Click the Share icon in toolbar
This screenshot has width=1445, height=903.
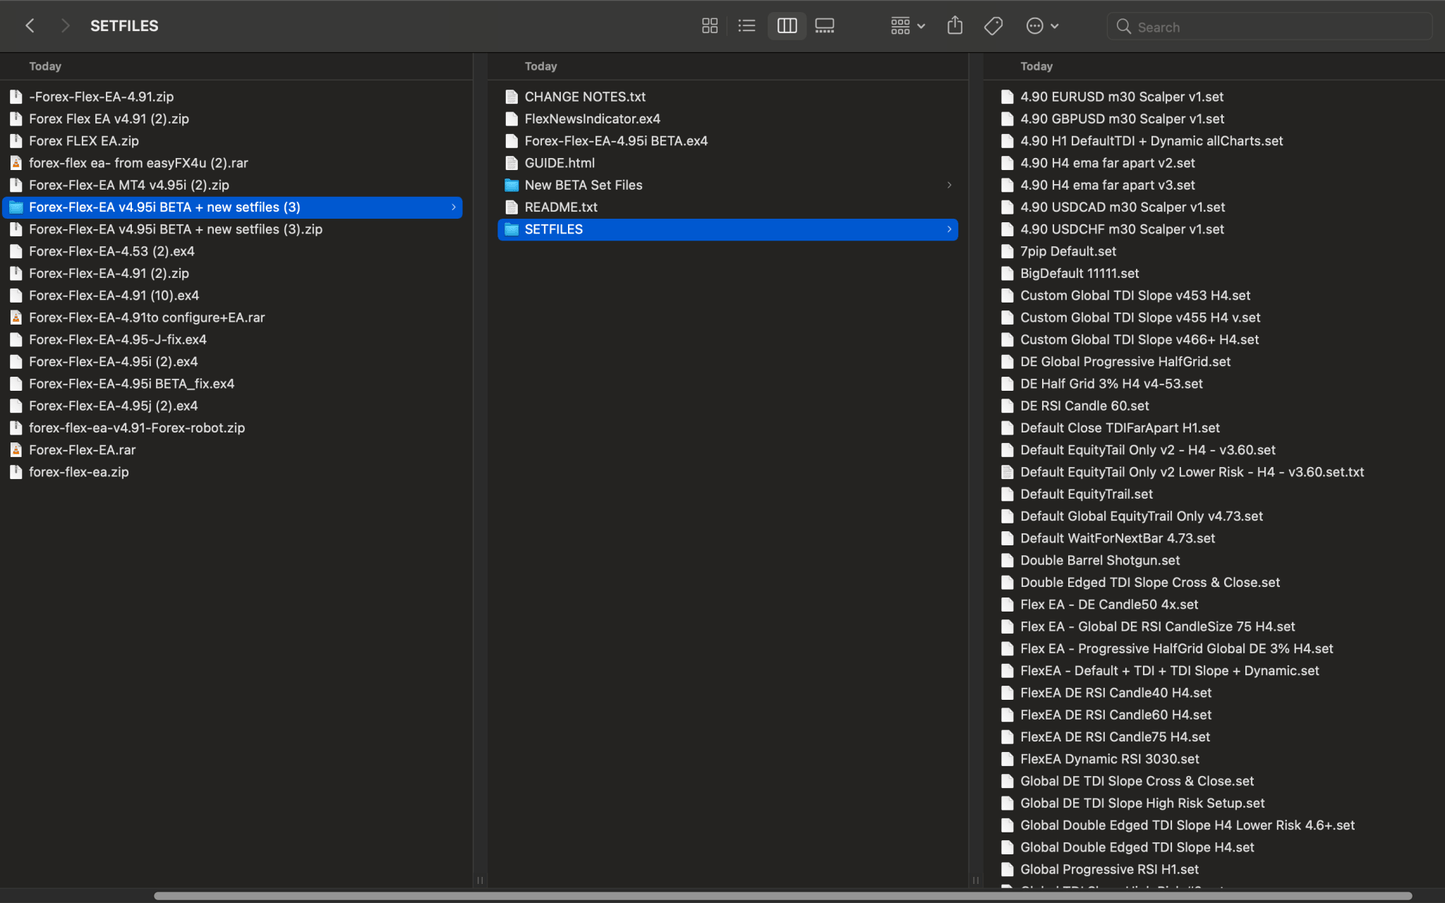pos(955,26)
